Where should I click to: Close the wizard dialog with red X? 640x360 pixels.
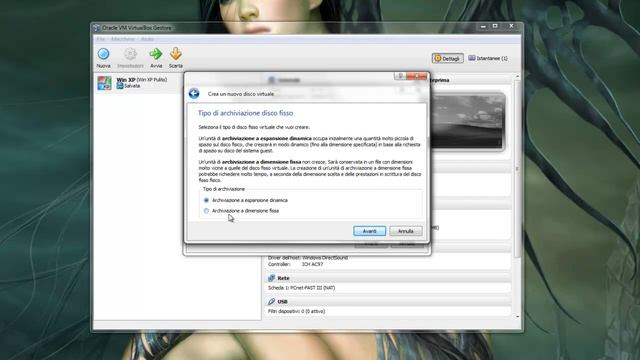(417, 76)
